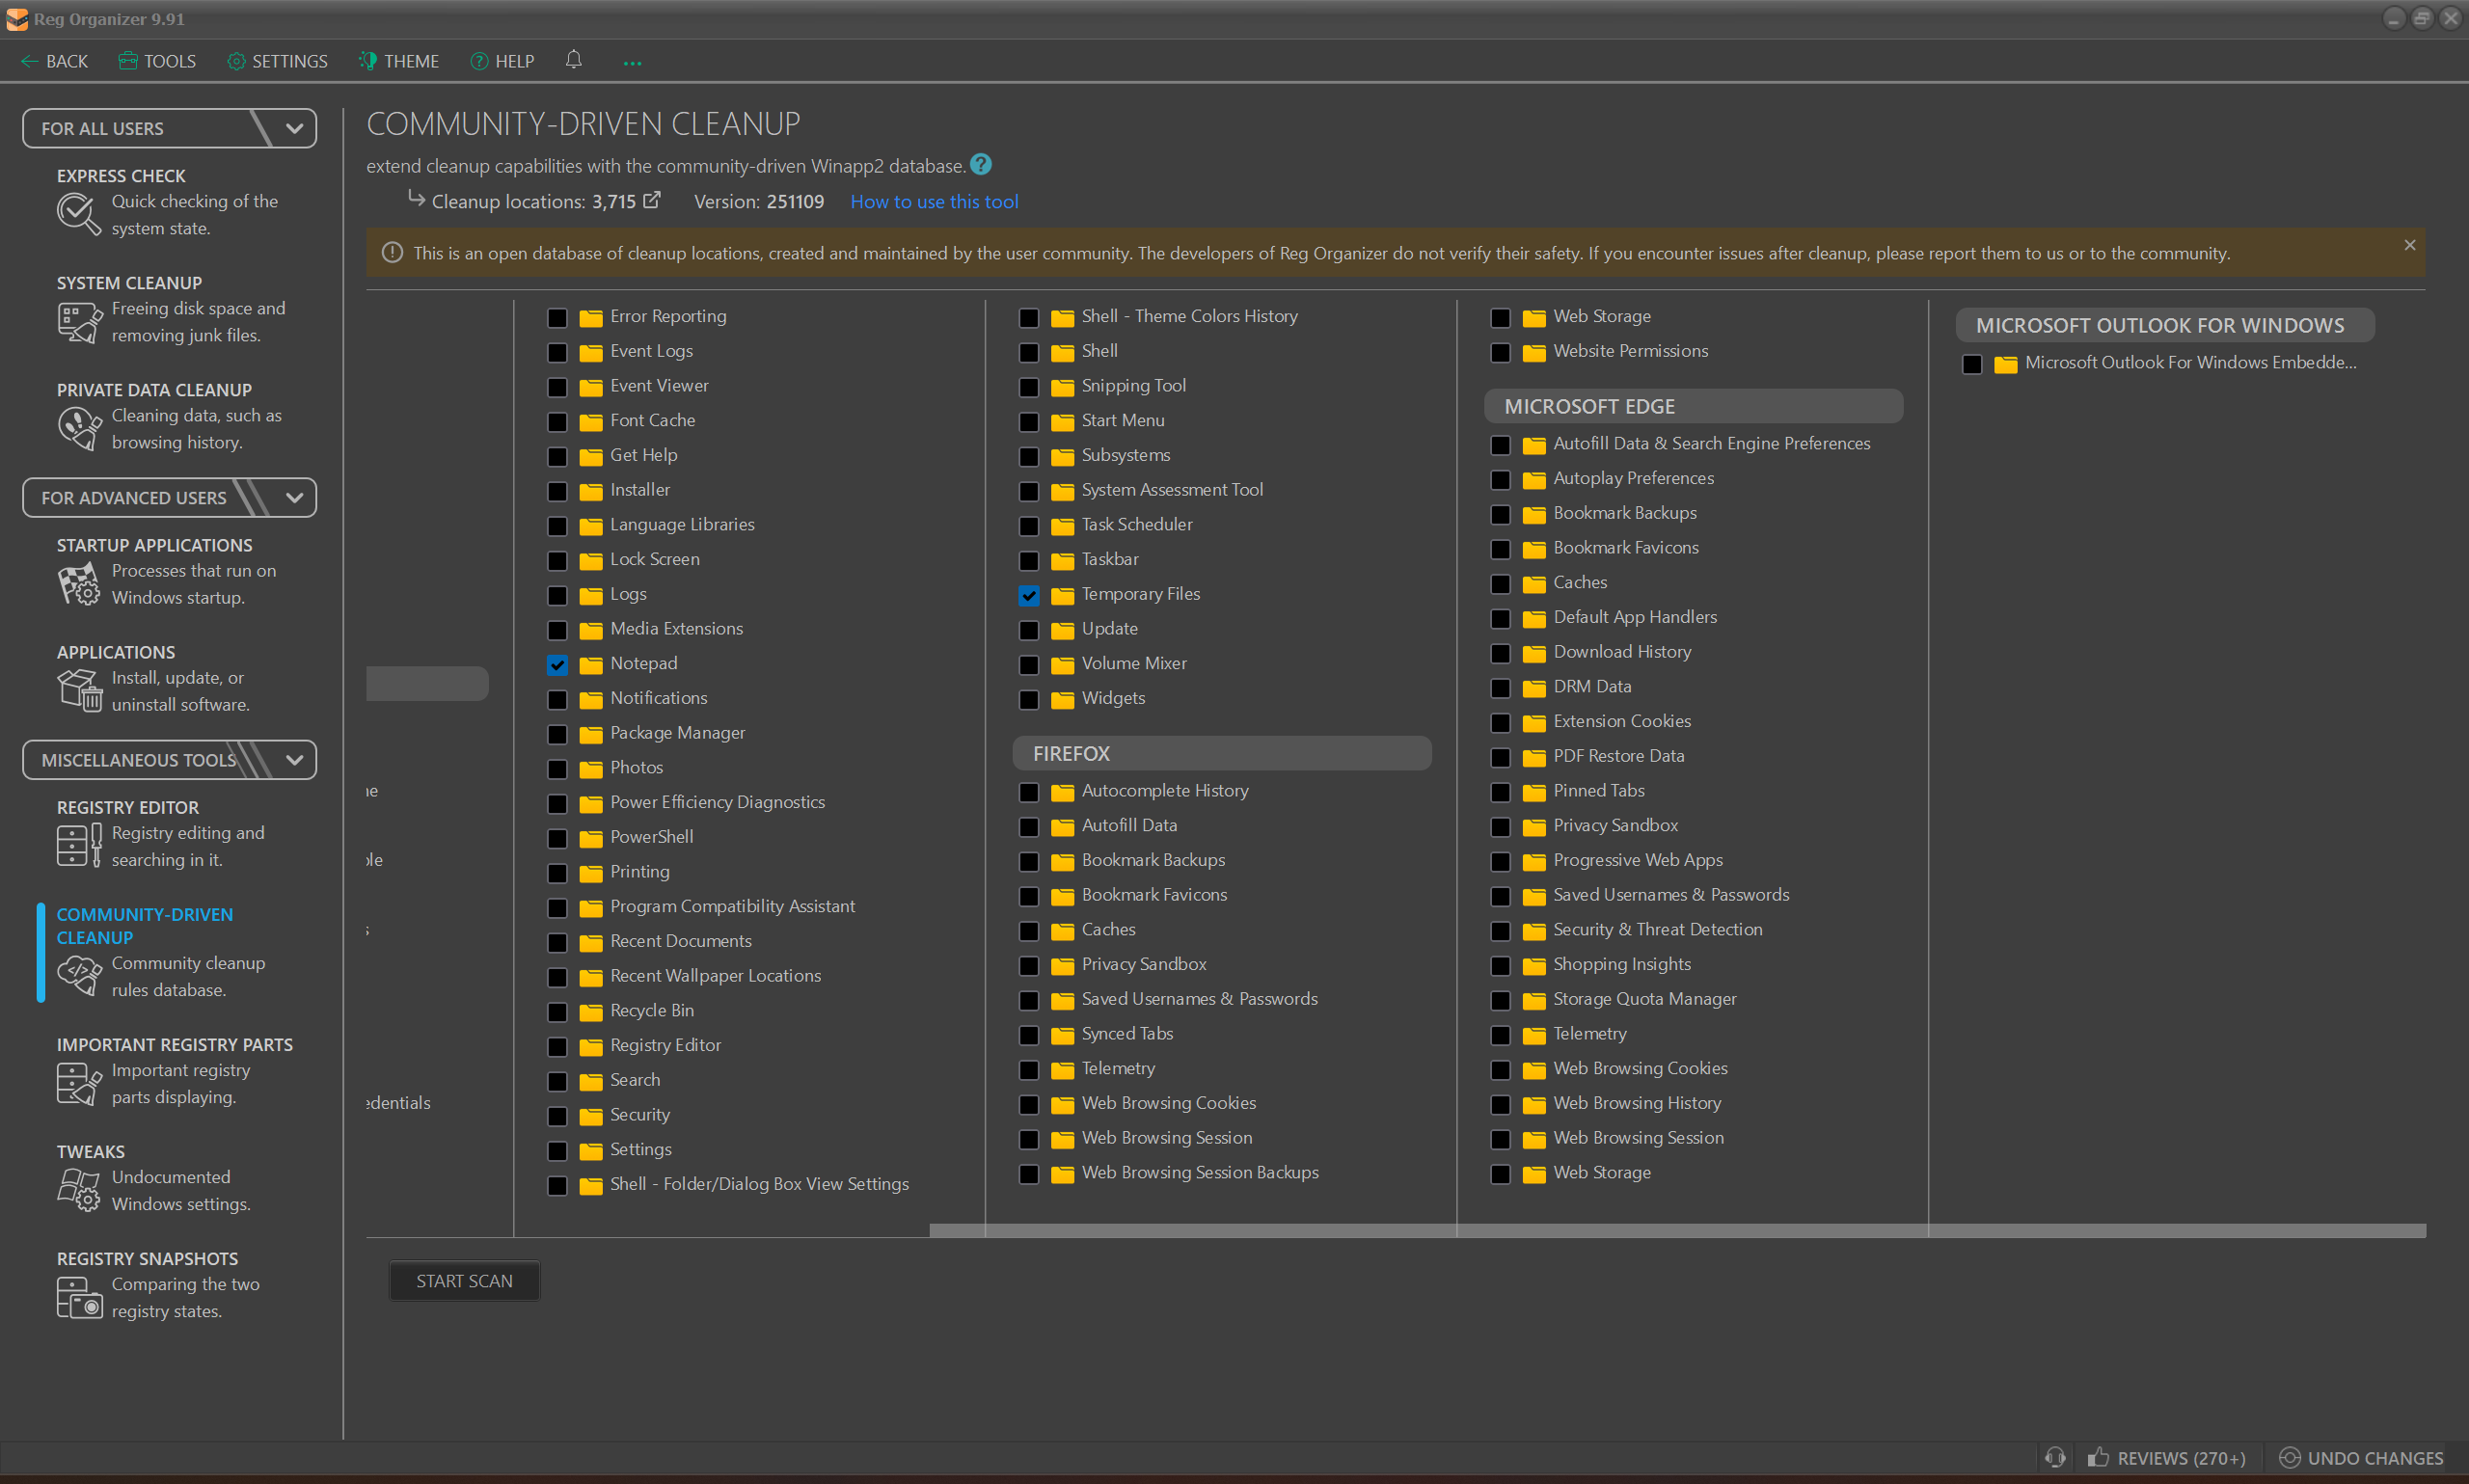Select the Shell - Theme Colors History entry
2469x1484 pixels.
(x=1189, y=316)
